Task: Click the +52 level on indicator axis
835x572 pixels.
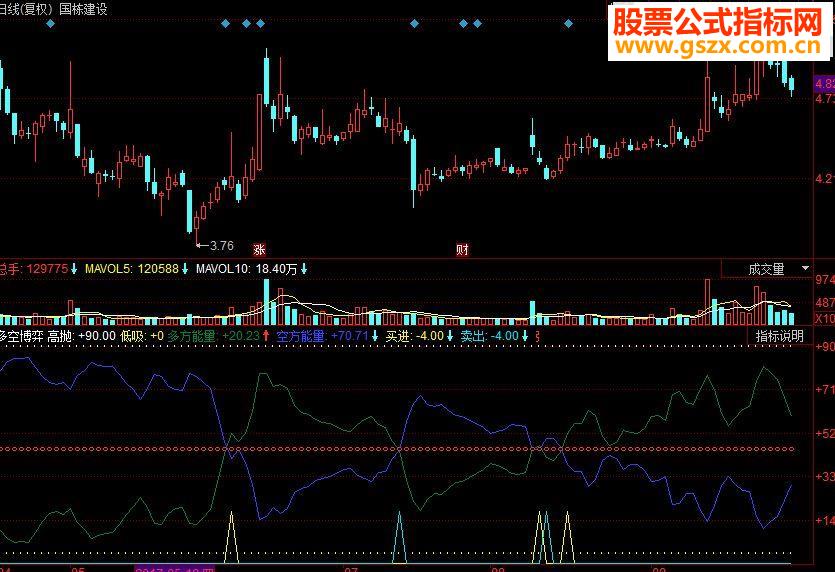Action: pyautogui.click(x=825, y=434)
